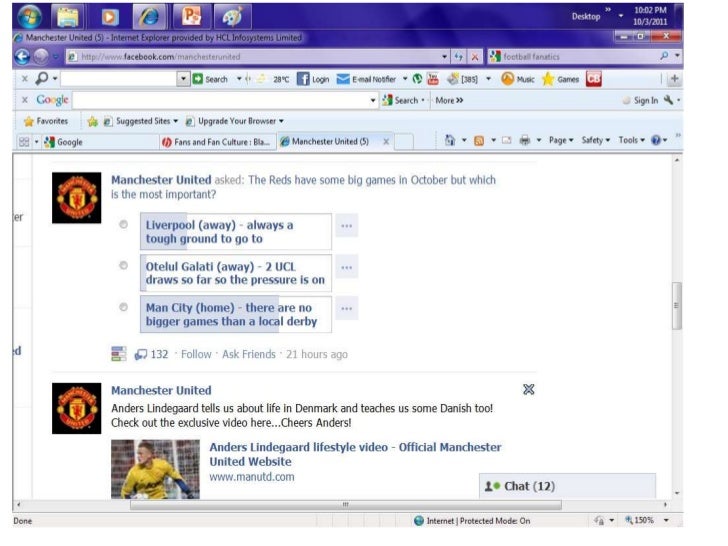The height and width of the screenshot is (546, 728).
Task: Close the Manchester United (5) tab
Action: [386, 142]
